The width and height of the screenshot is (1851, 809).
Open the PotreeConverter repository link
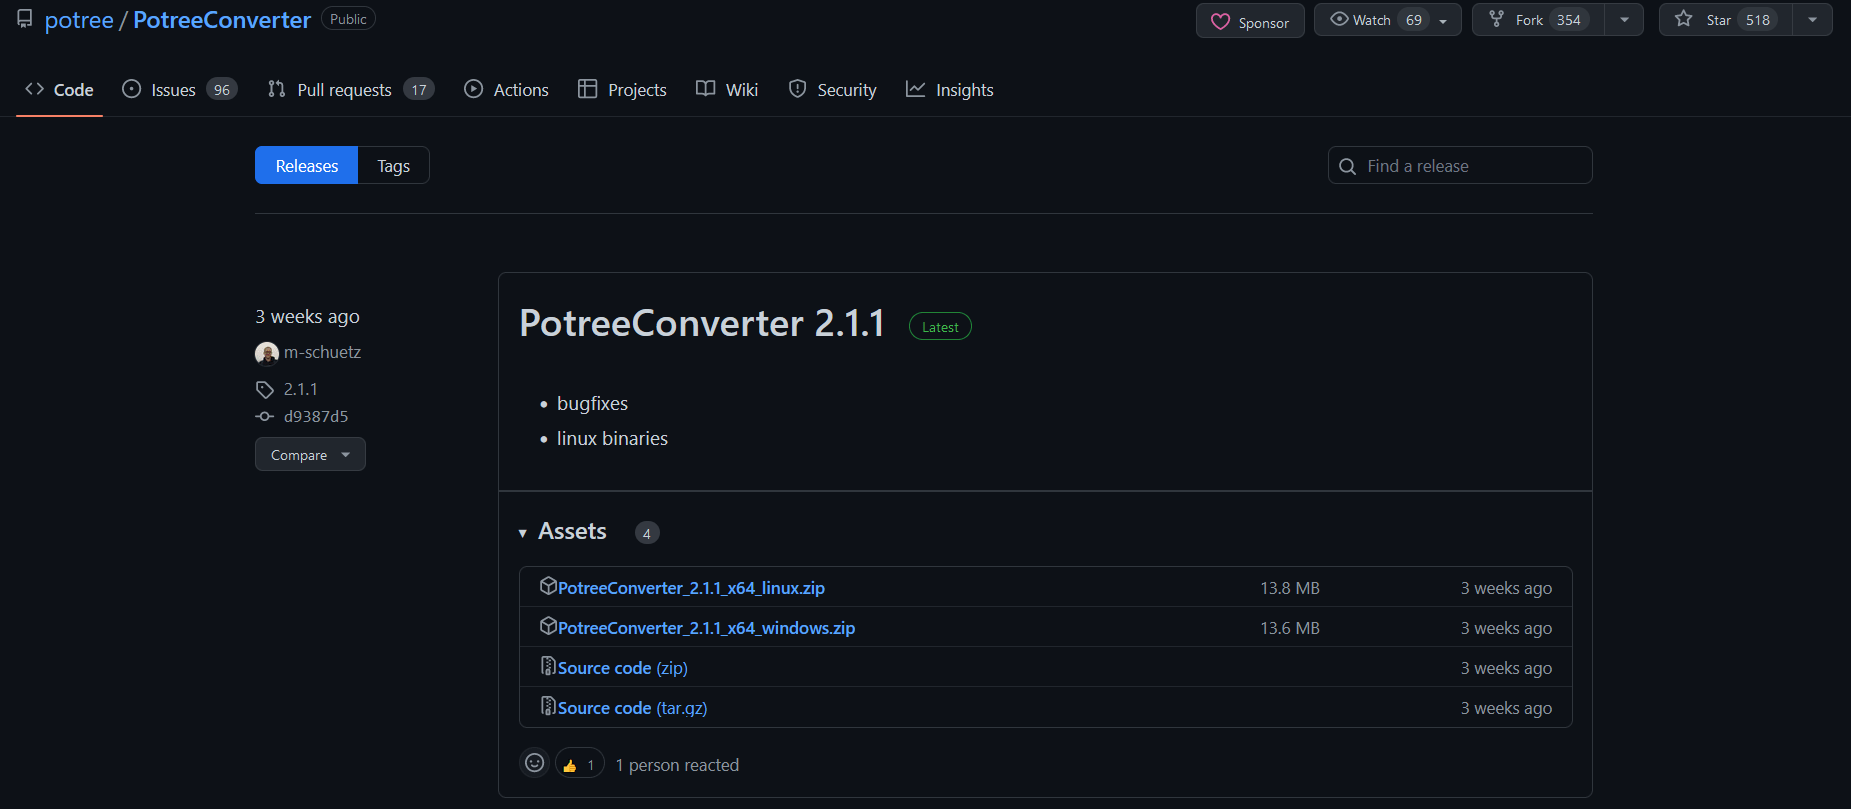[222, 20]
